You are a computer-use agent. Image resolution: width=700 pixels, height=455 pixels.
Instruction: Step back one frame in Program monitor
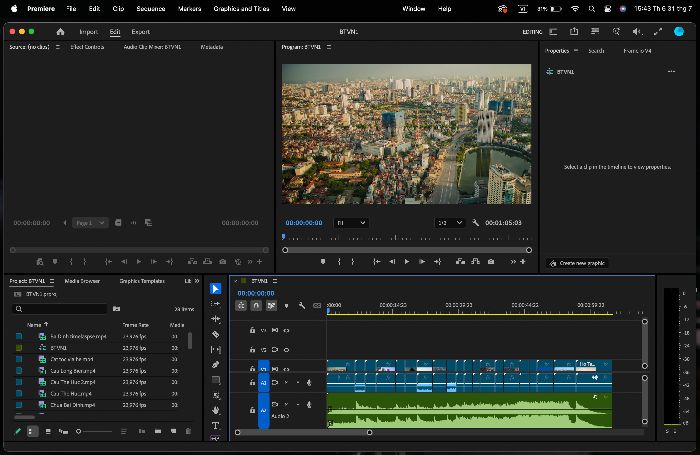[392, 262]
